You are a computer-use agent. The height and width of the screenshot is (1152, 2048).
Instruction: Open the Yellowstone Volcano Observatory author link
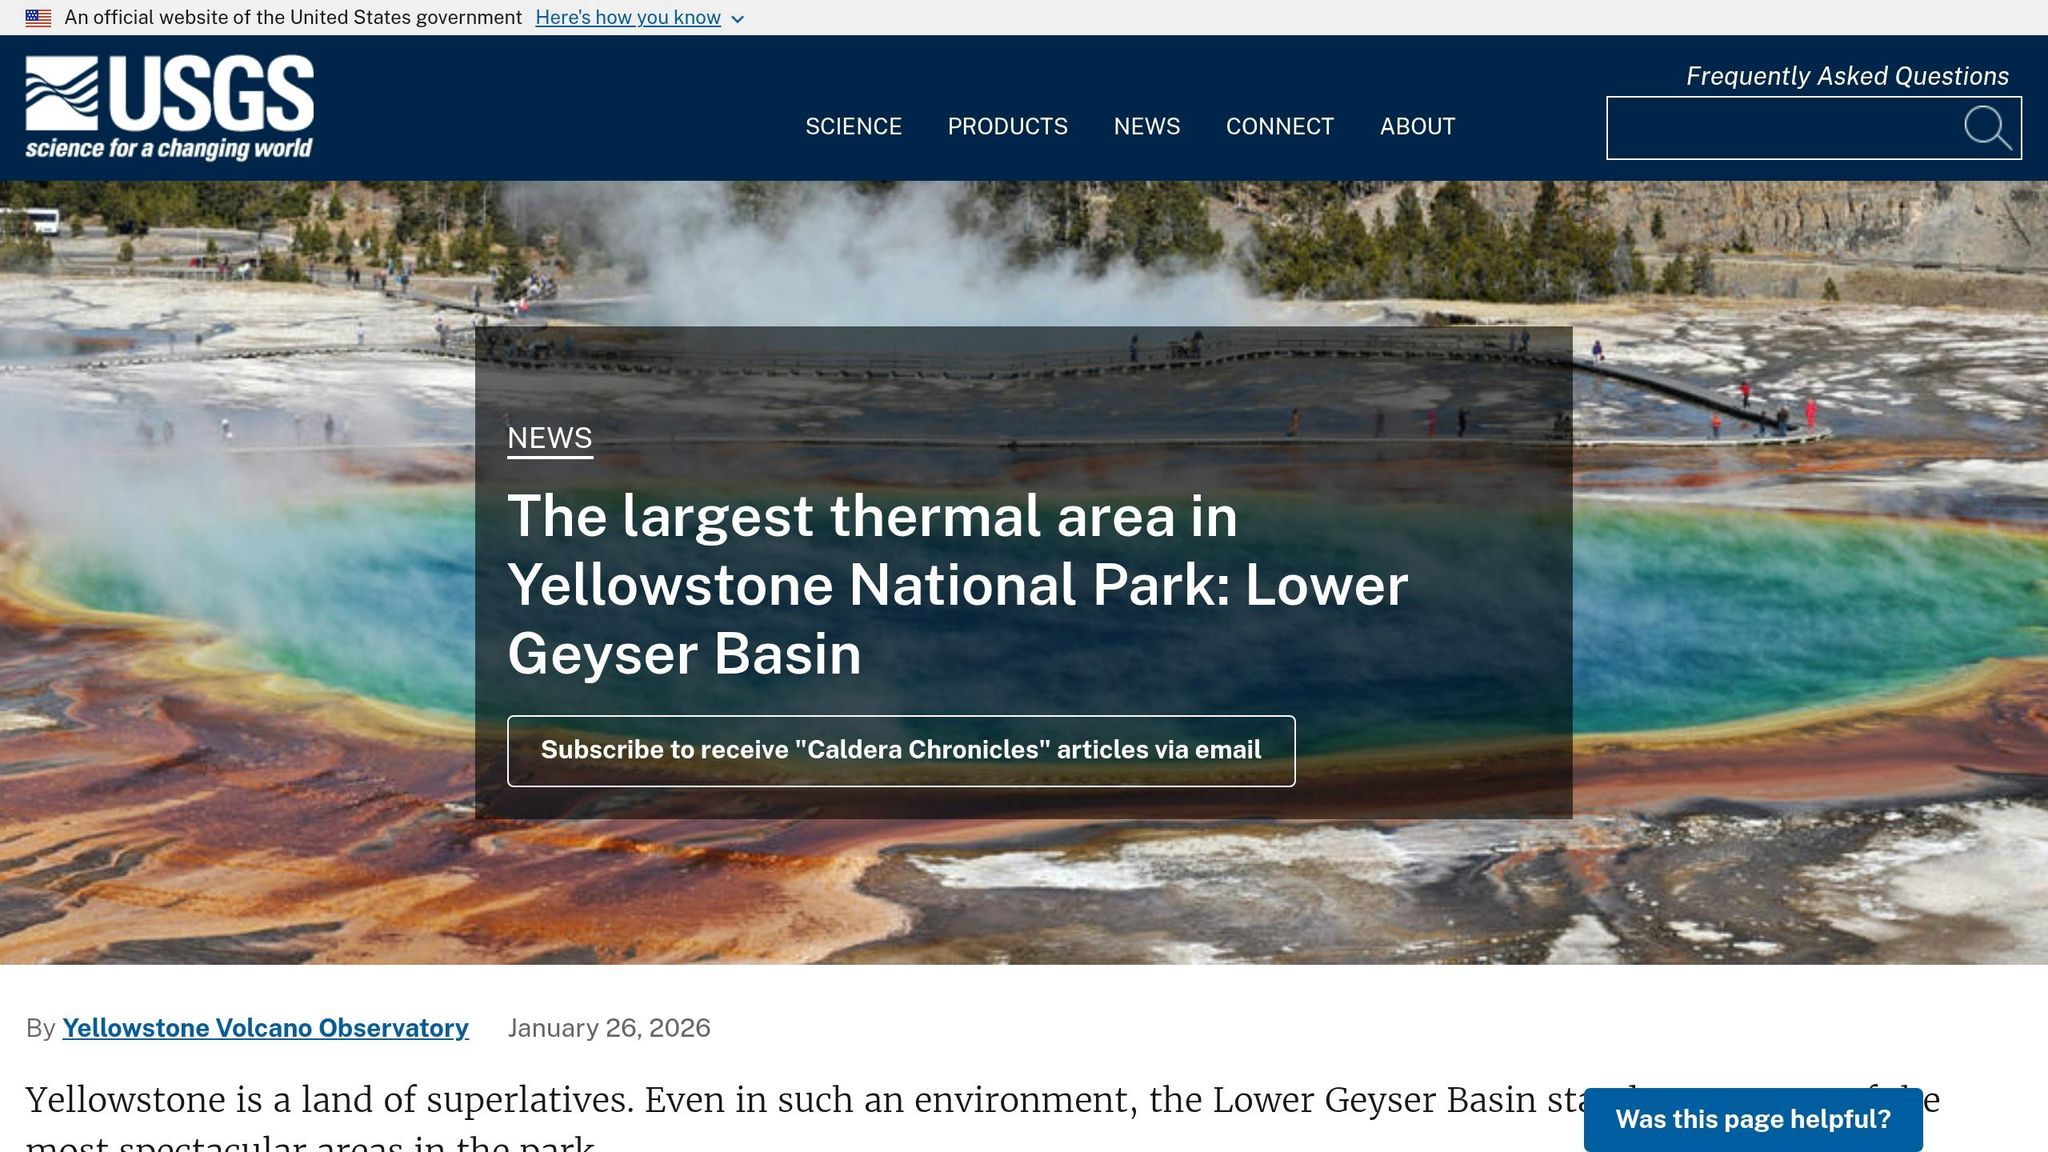[265, 1028]
